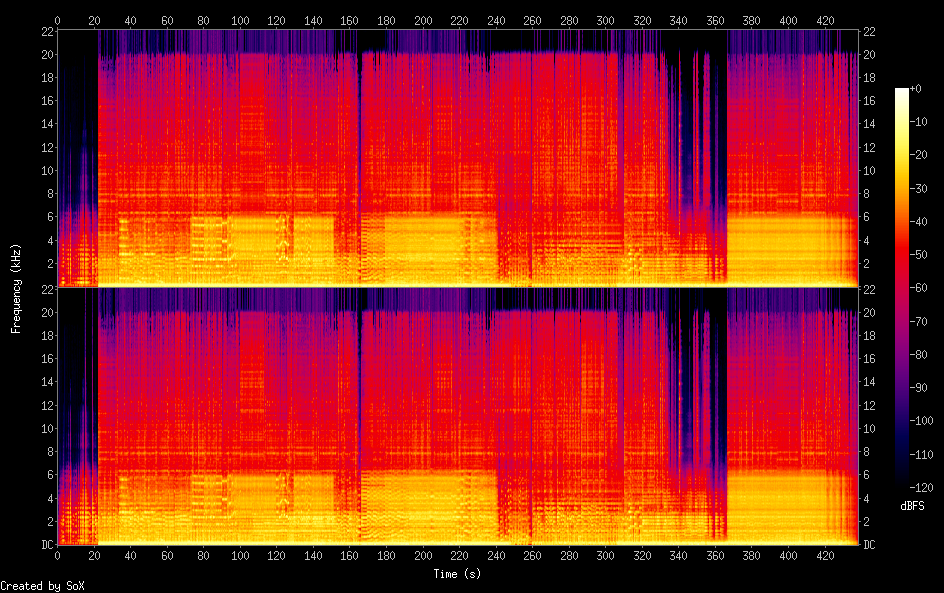
Task: Click the '10' kHz tick left of the upper channel
Action: 45,170
